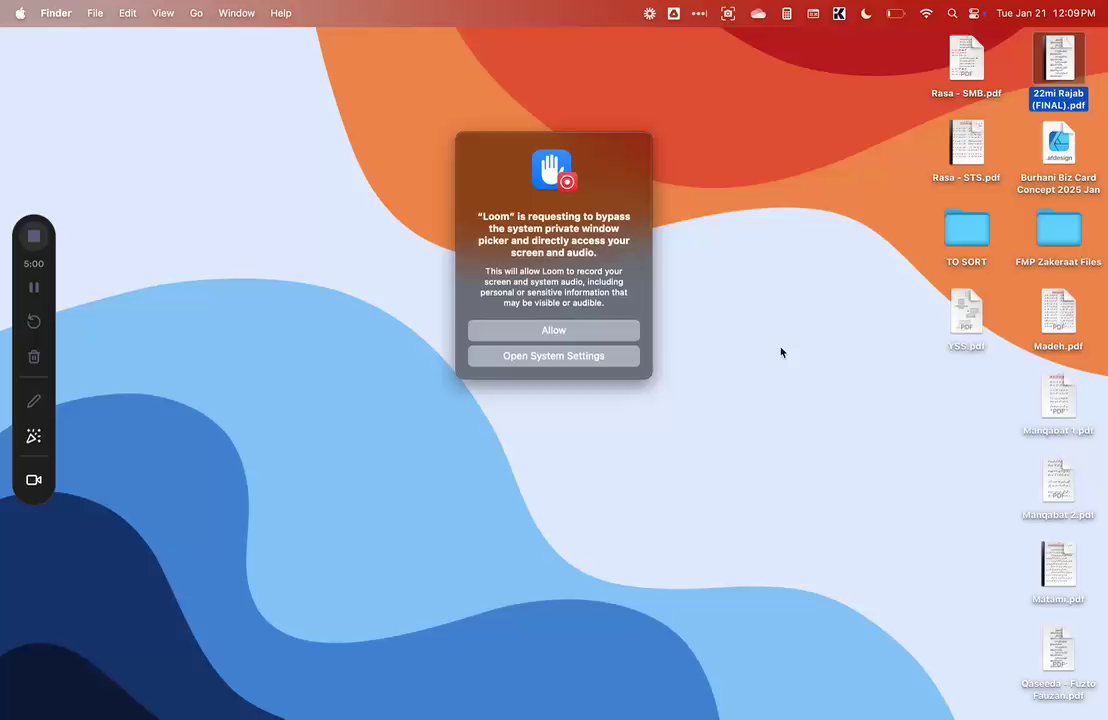Click the screenshot capture menu bar icon

click(728, 13)
